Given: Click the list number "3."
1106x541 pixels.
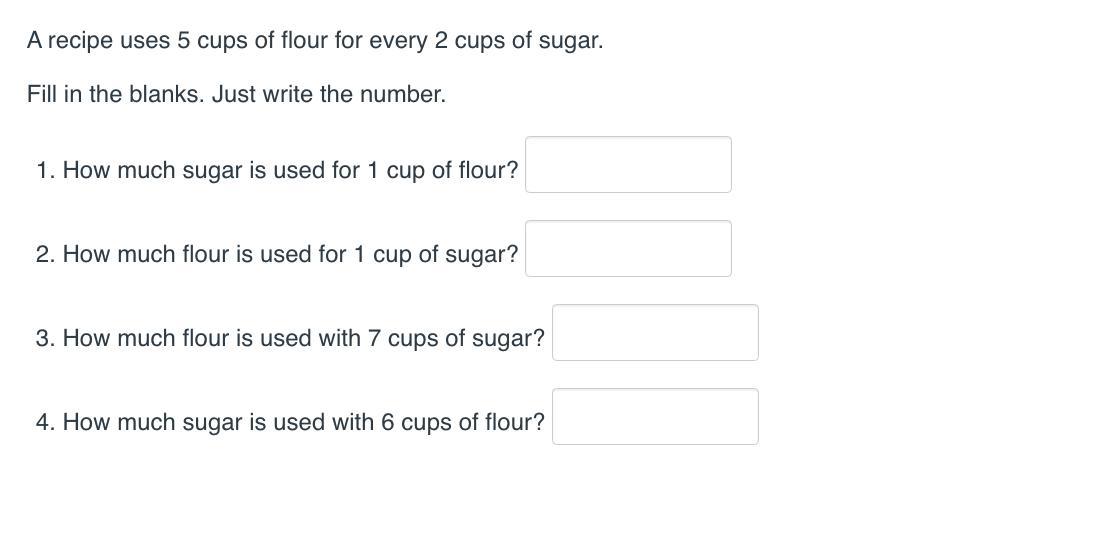Looking at the screenshot, I should pos(45,339).
